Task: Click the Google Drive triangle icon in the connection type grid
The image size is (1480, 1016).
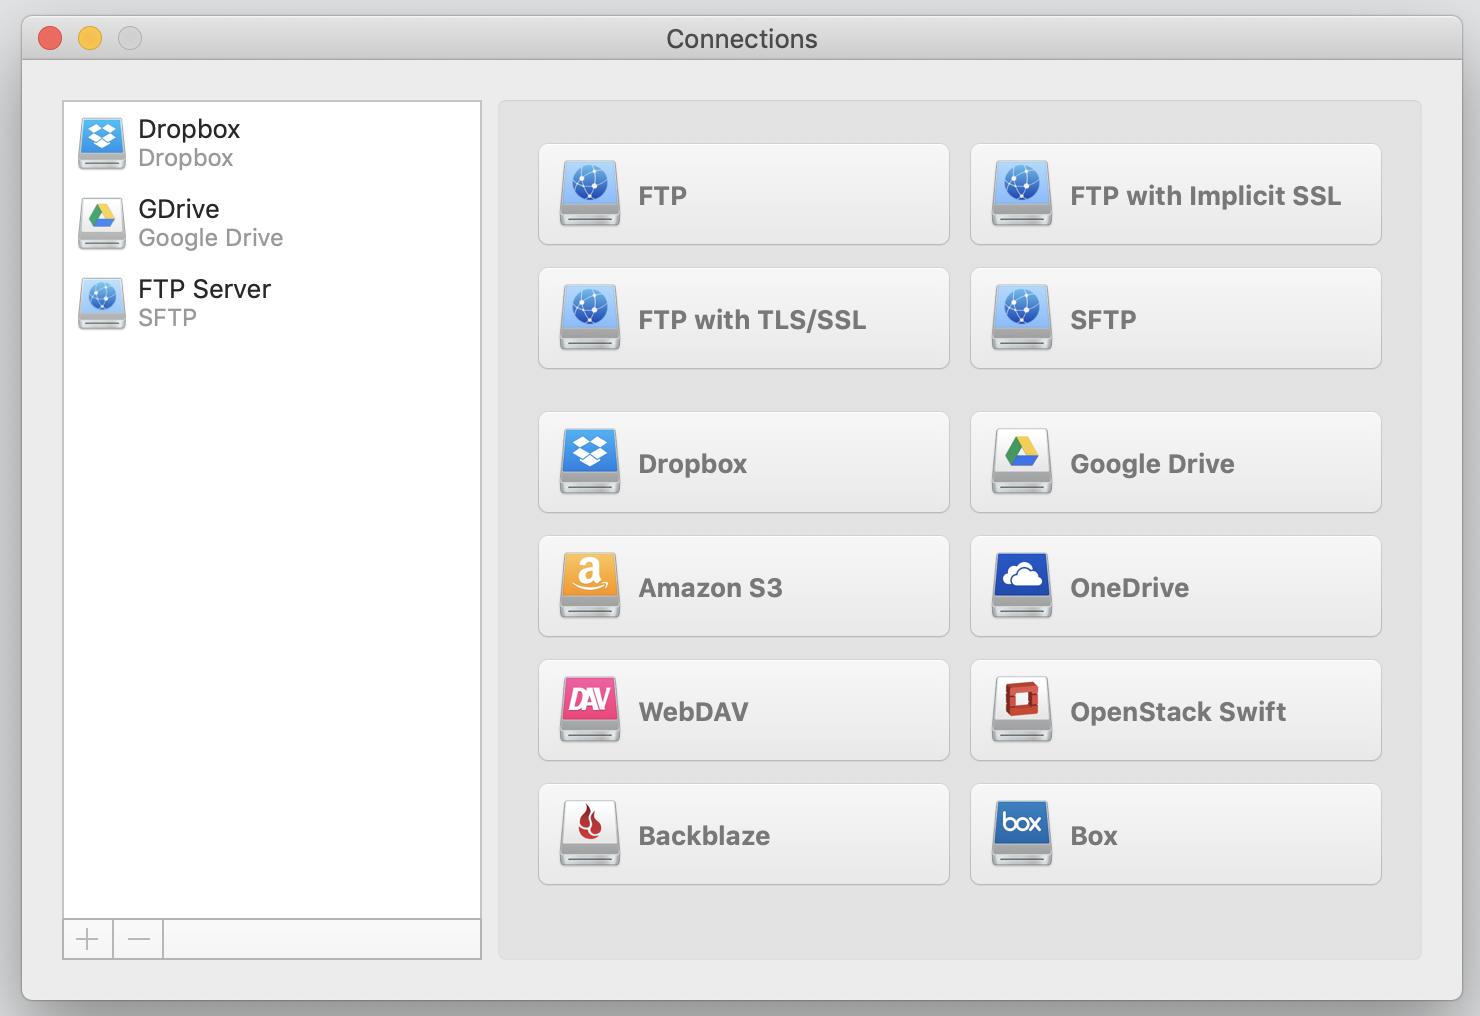Action: [x=1022, y=462]
